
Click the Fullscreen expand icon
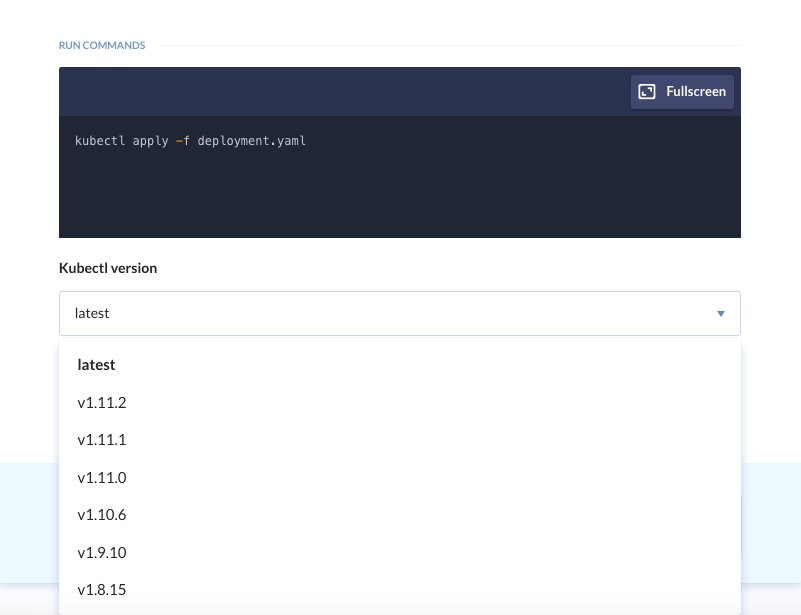point(647,91)
